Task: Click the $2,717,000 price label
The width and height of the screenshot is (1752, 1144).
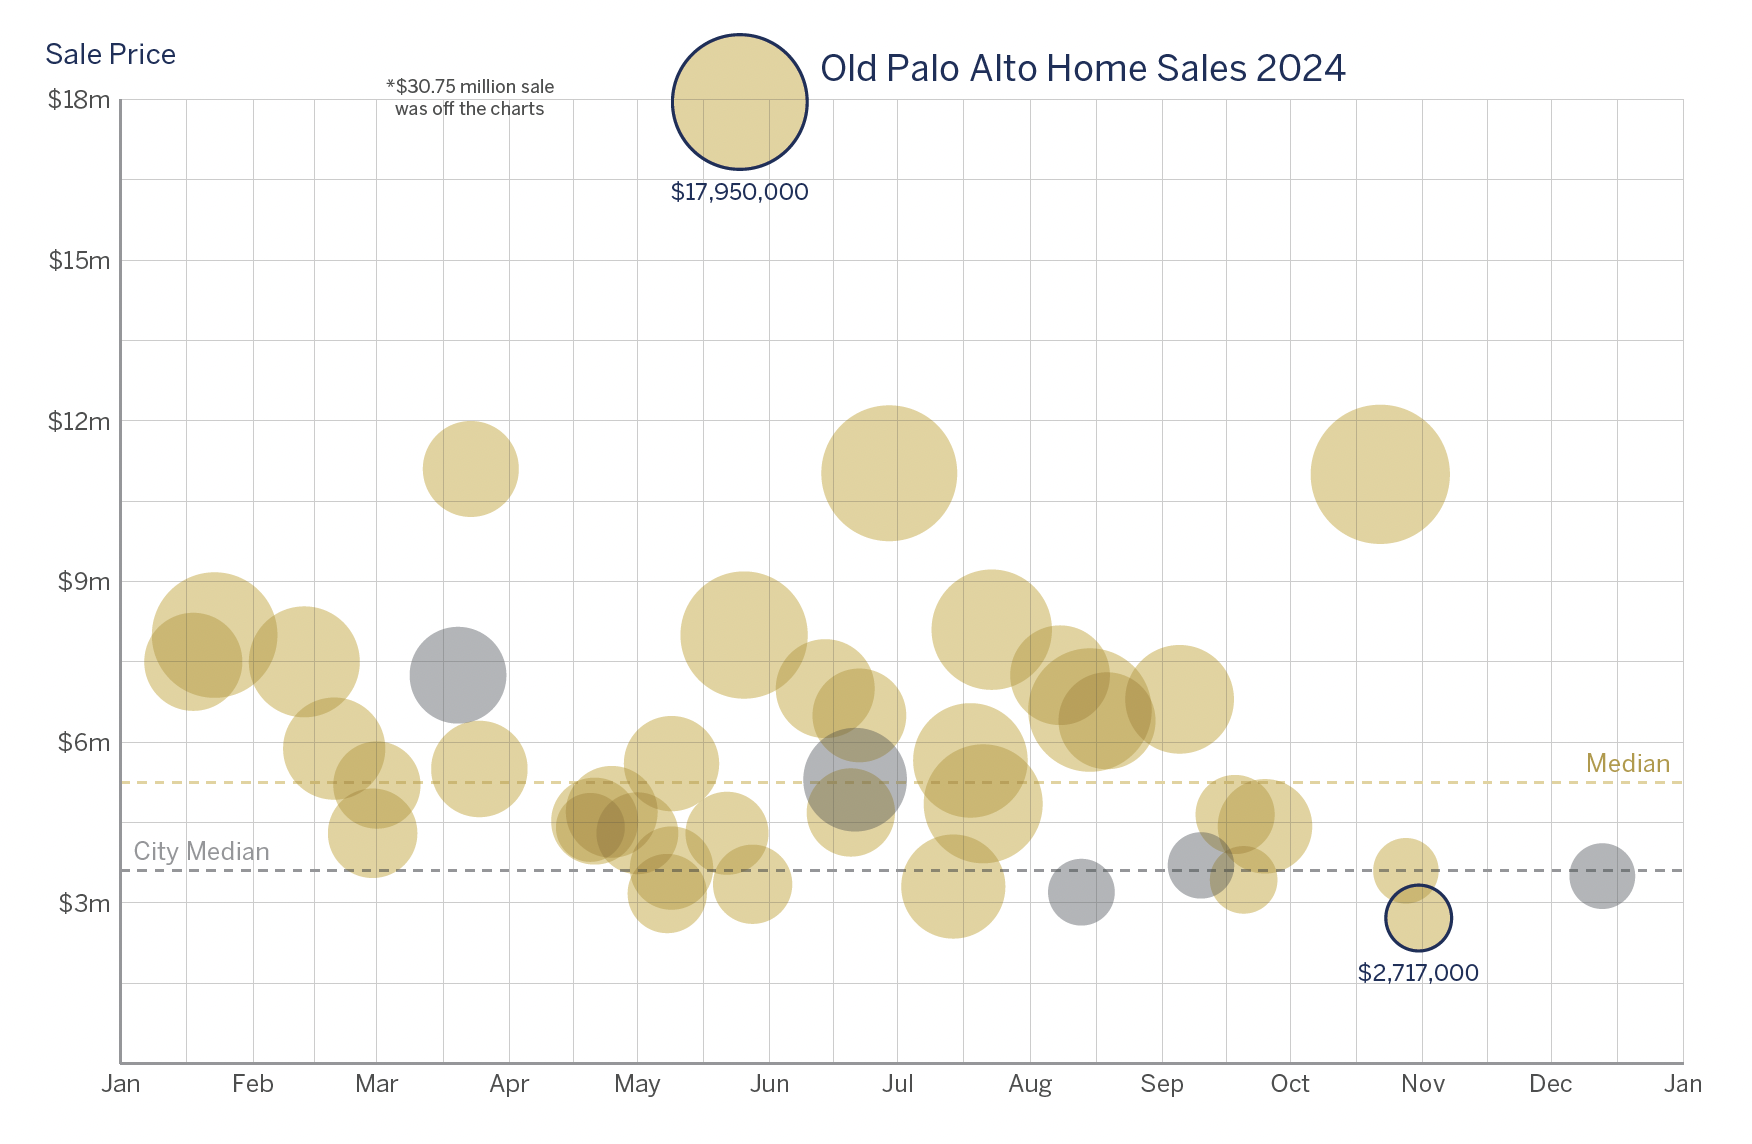Action: [1417, 973]
